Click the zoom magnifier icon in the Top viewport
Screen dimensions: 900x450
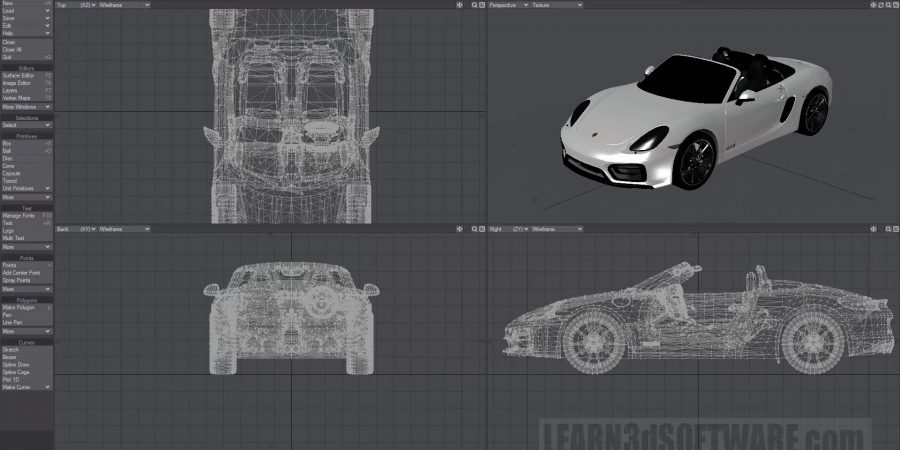coord(473,5)
